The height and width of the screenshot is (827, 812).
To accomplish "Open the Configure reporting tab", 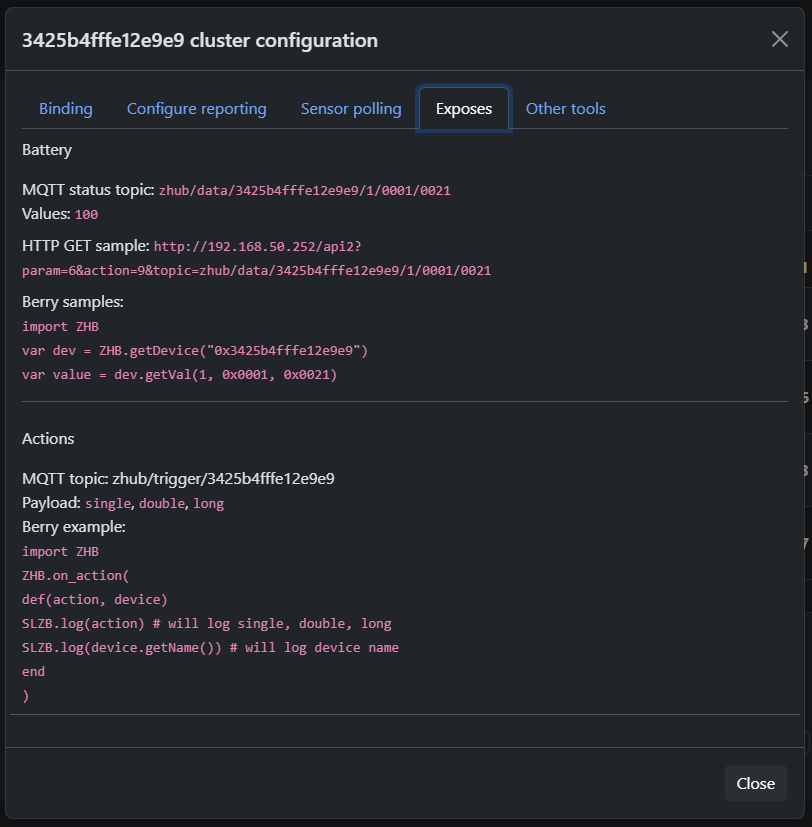I will point(196,109).
